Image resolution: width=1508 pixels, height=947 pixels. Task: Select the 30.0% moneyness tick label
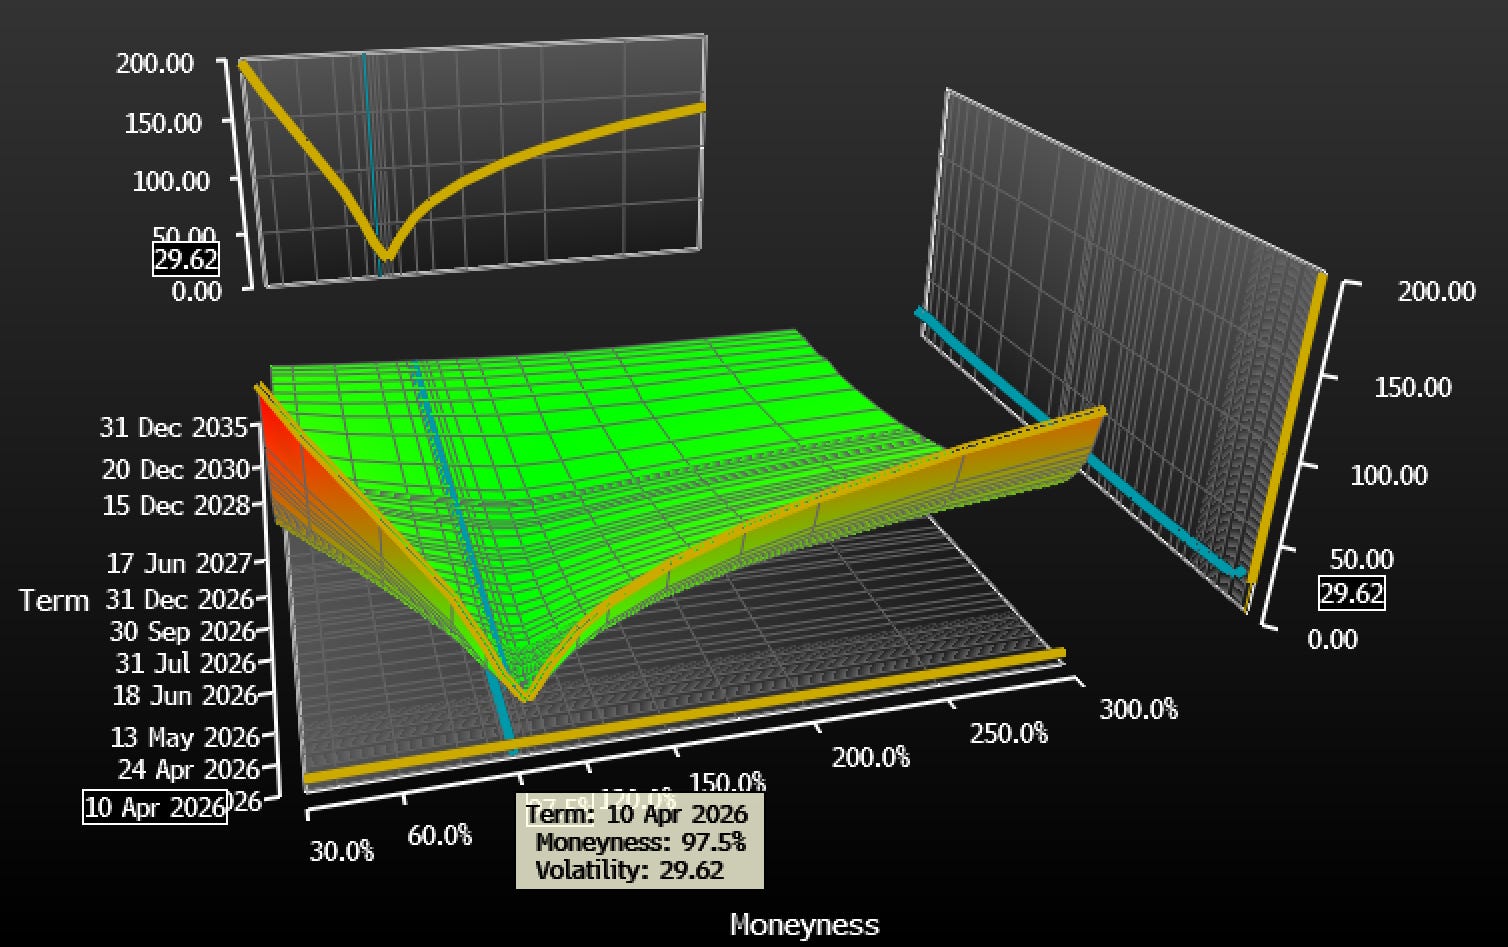341,852
